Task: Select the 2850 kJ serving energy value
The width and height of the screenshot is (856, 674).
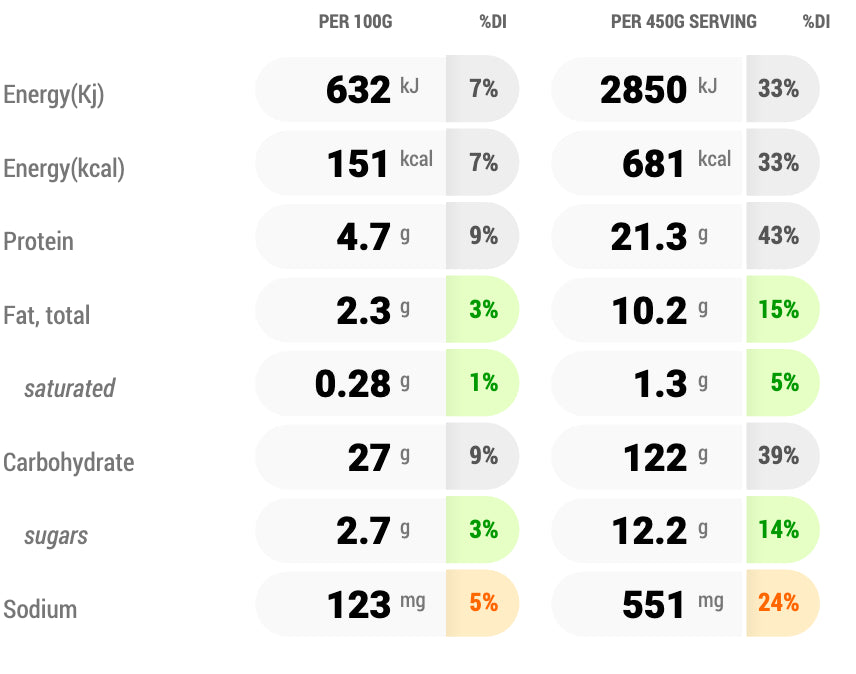Action: [644, 90]
